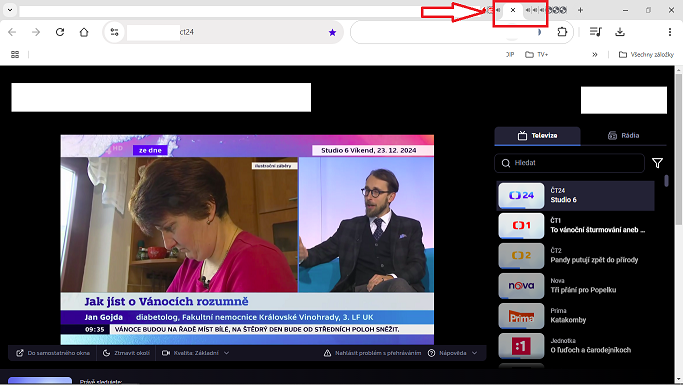The image size is (683, 388).
Task: Click the Hledat search field
Action: click(x=569, y=163)
